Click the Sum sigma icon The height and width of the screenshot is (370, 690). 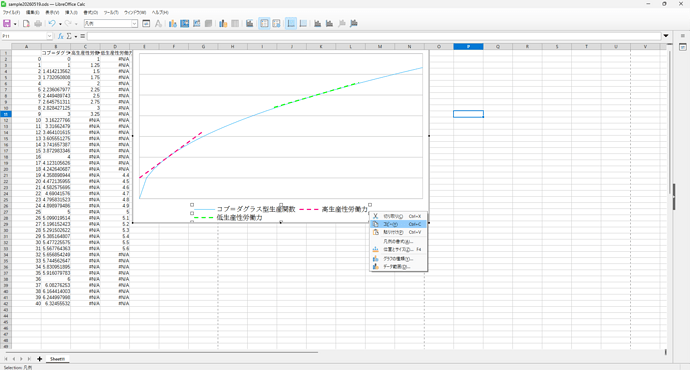(69, 36)
